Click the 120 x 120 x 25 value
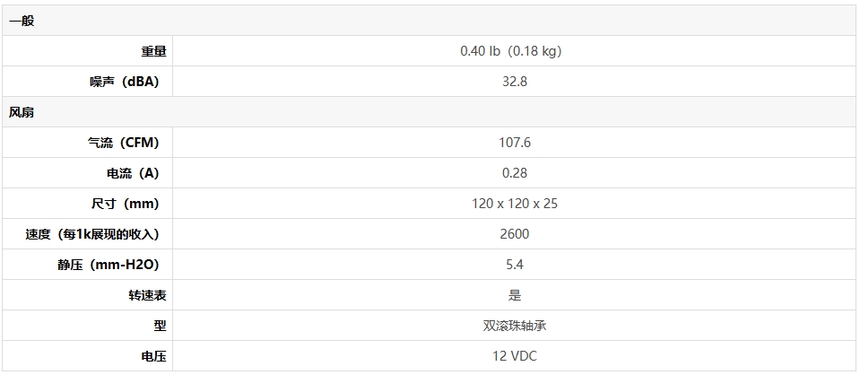This screenshot has height=375, width=860. click(514, 204)
